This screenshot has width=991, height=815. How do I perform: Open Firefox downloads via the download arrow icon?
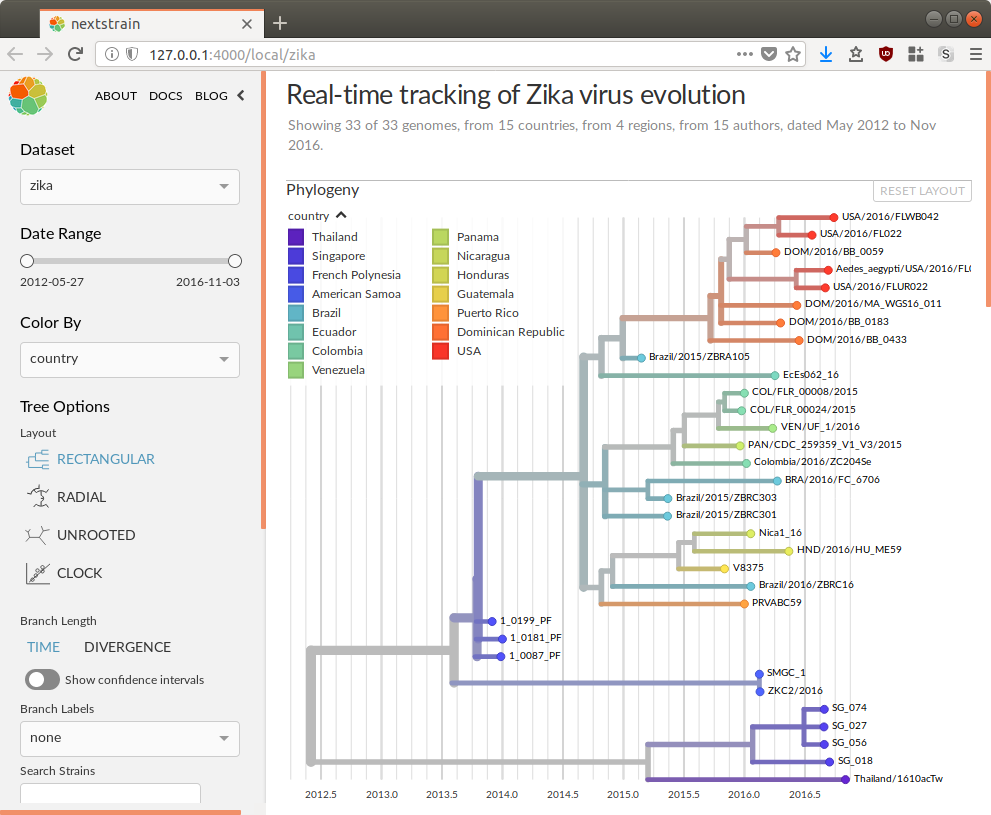pos(824,53)
